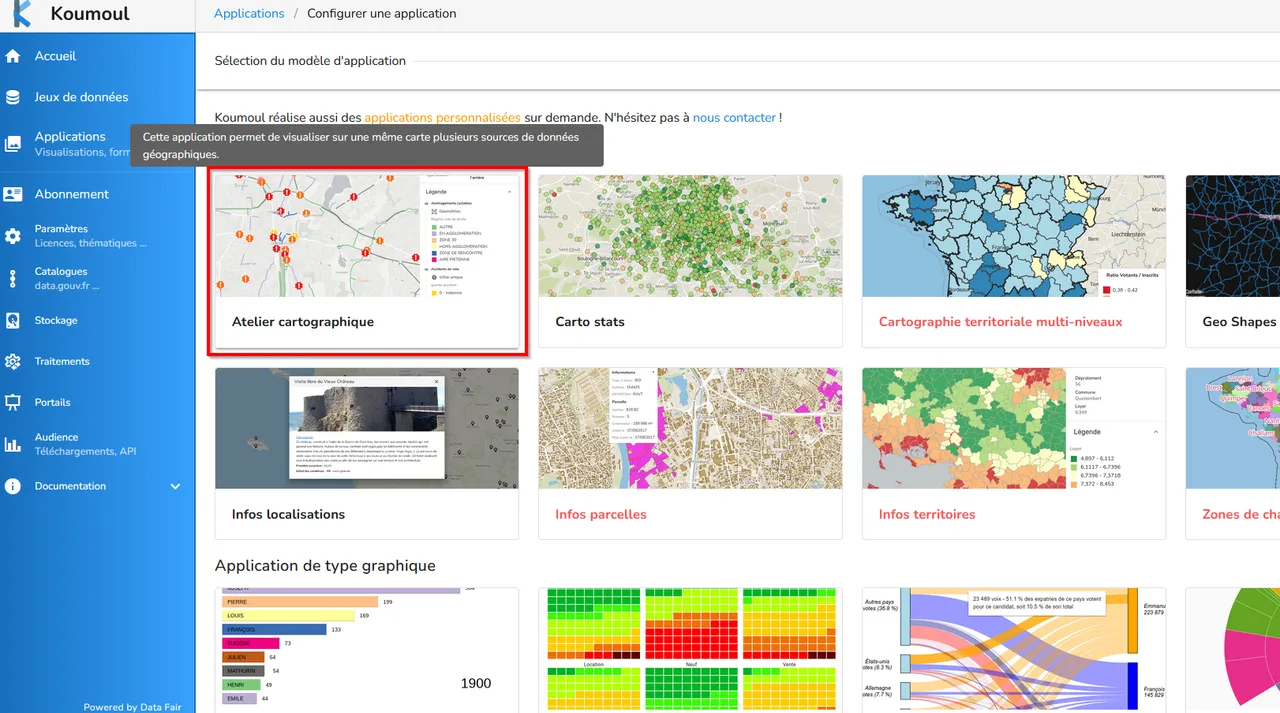Screen dimensions: 1280x713
Task: Click the Configurer une application breadcrumb text
Action: [381, 14]
